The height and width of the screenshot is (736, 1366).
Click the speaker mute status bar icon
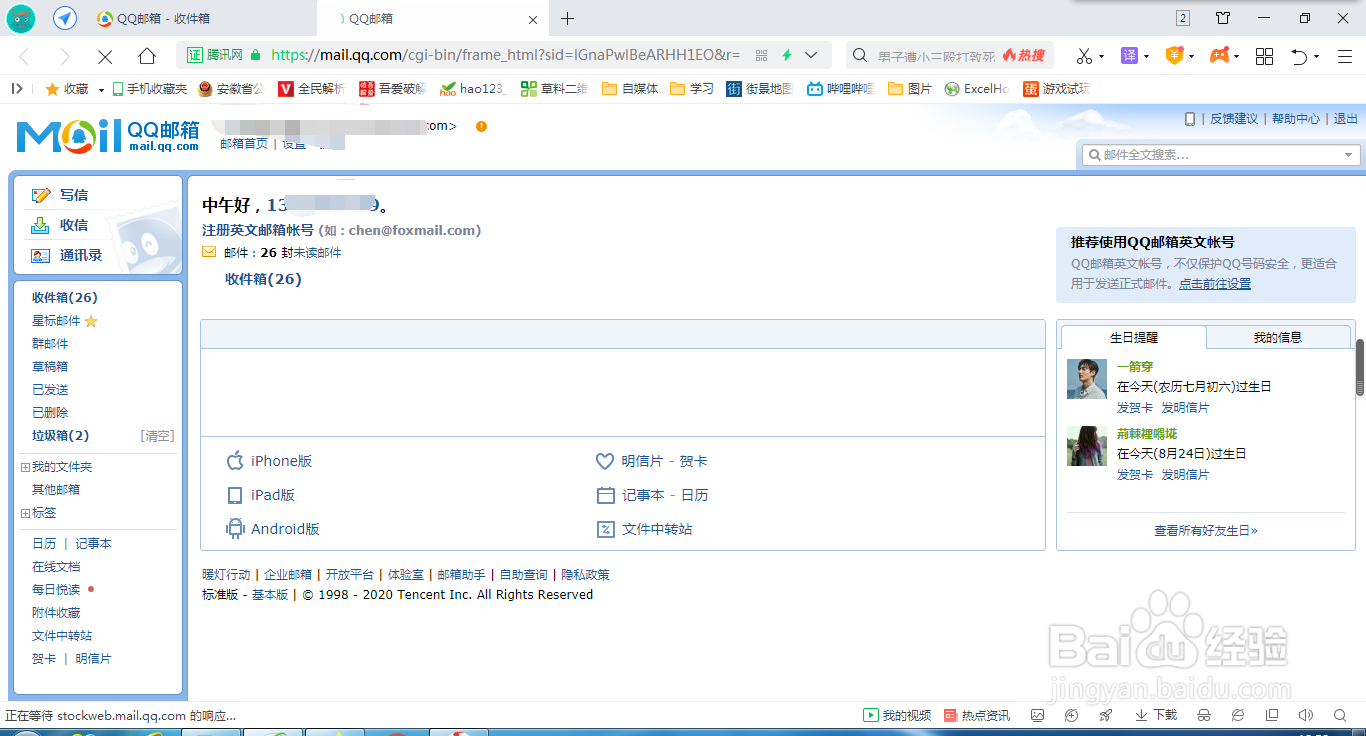(x=1305, y=715)
